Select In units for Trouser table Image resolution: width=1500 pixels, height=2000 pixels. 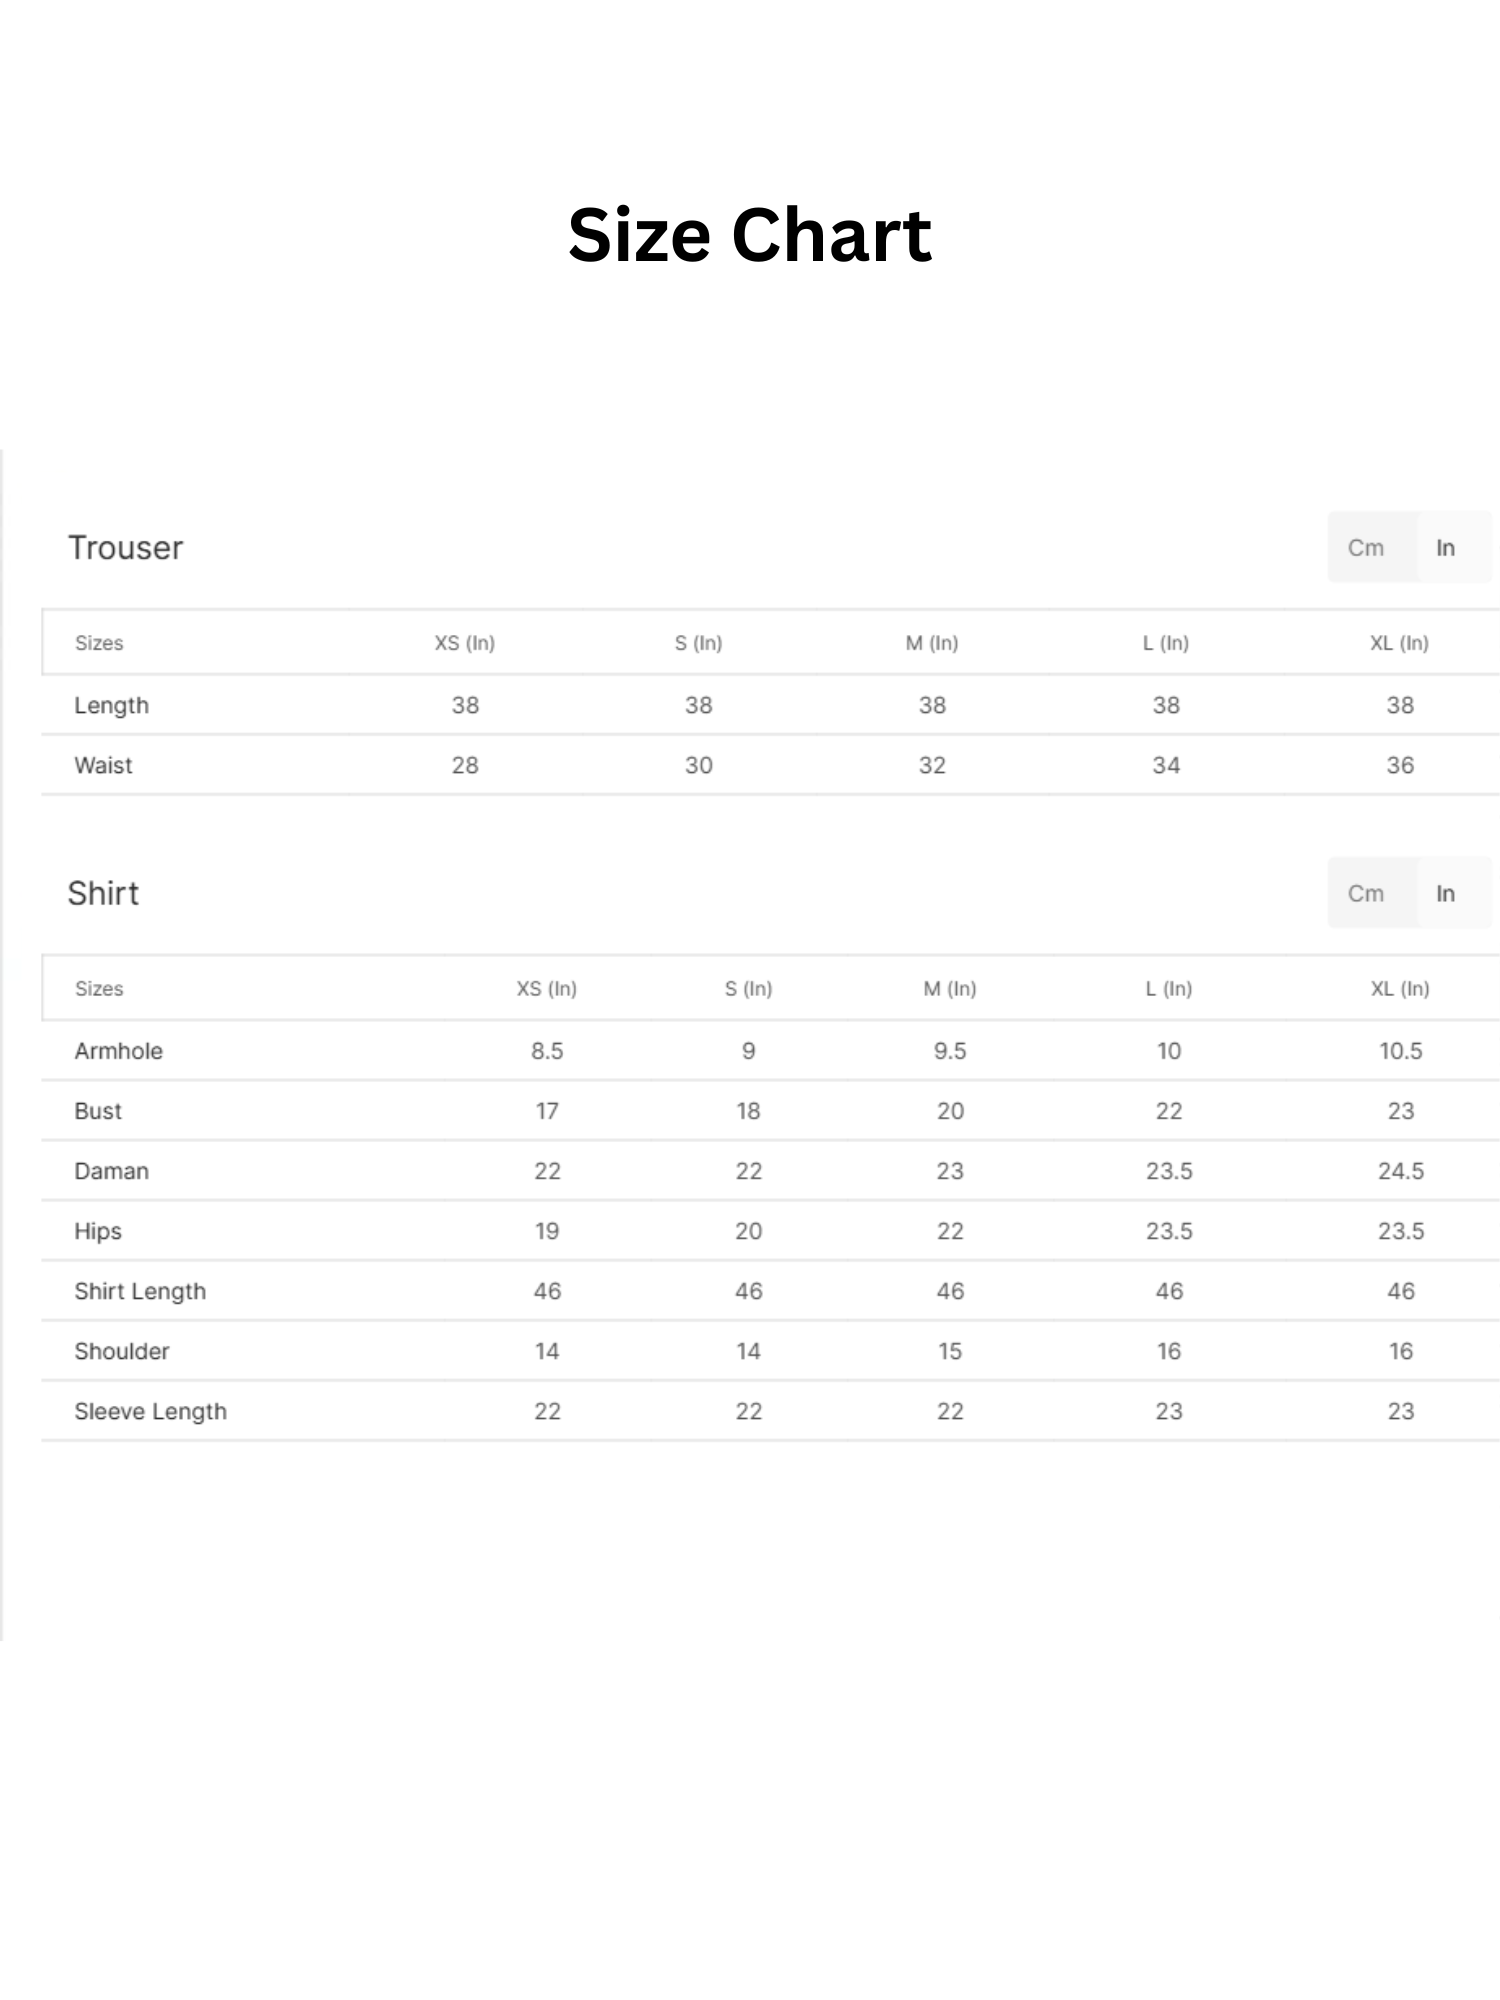coord(1448,547)
